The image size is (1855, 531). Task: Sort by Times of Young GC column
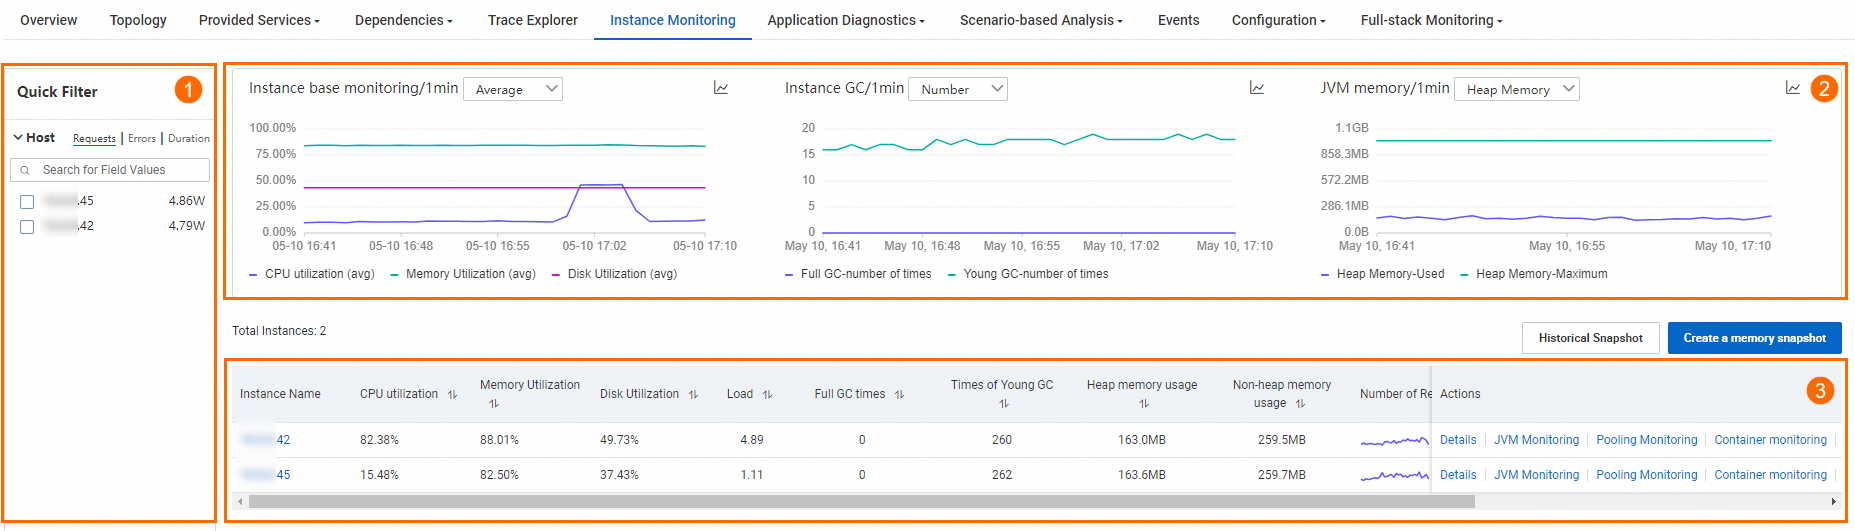1004,404
